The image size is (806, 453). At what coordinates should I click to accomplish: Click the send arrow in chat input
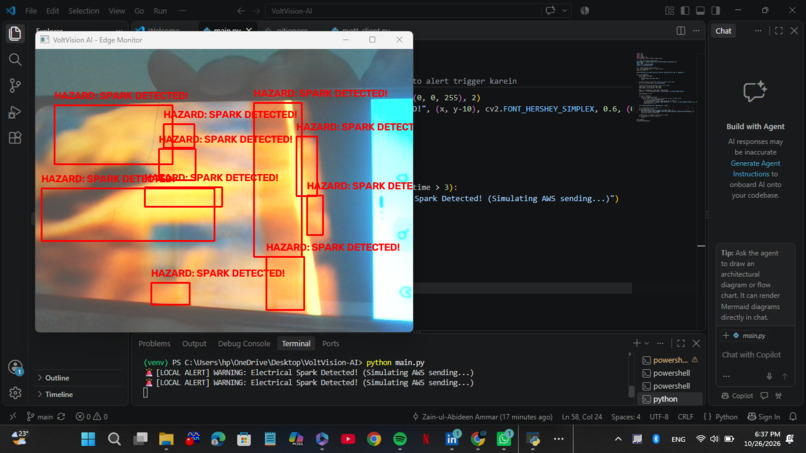[785, 376]
